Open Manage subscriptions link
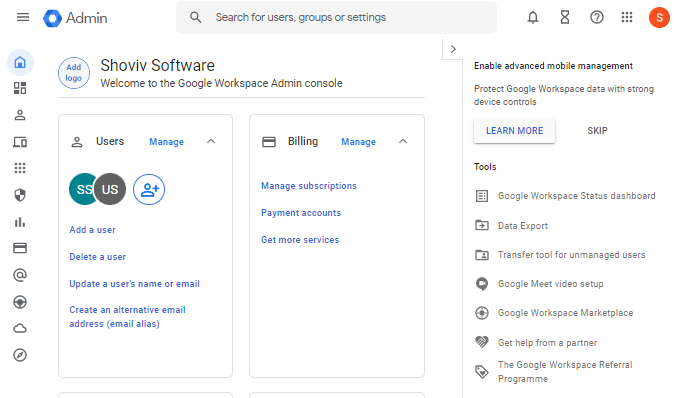The width and height of the screenshot is (676, 398). [309, 186]
